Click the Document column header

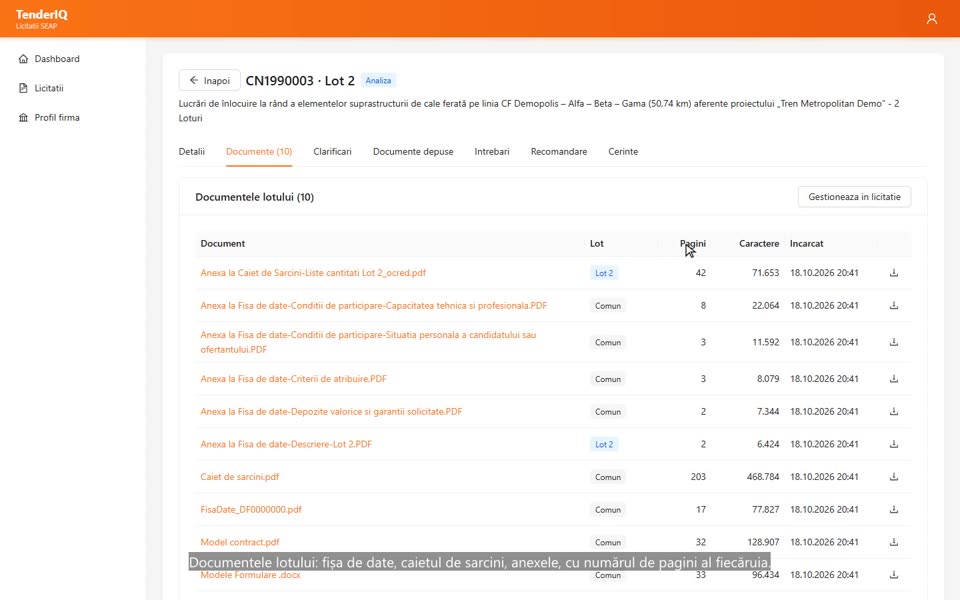pos(223,244)
